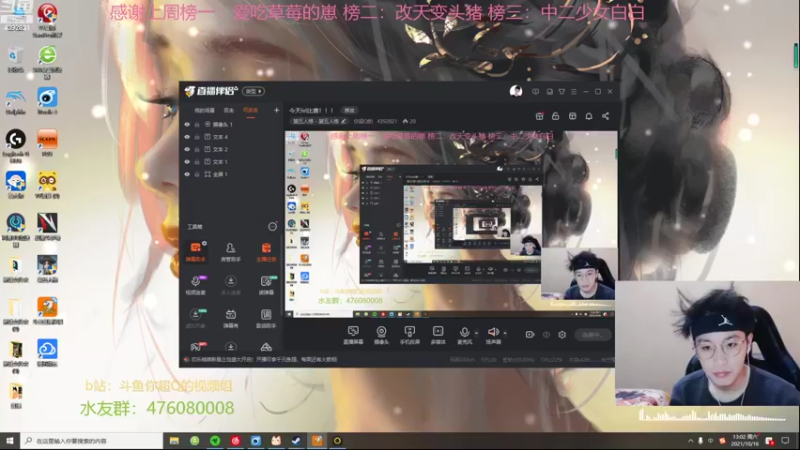The image size is (800, 450).
Task: Lock the 摄像头 1 source
Action: pyautogui.click(x=197, y=124)
